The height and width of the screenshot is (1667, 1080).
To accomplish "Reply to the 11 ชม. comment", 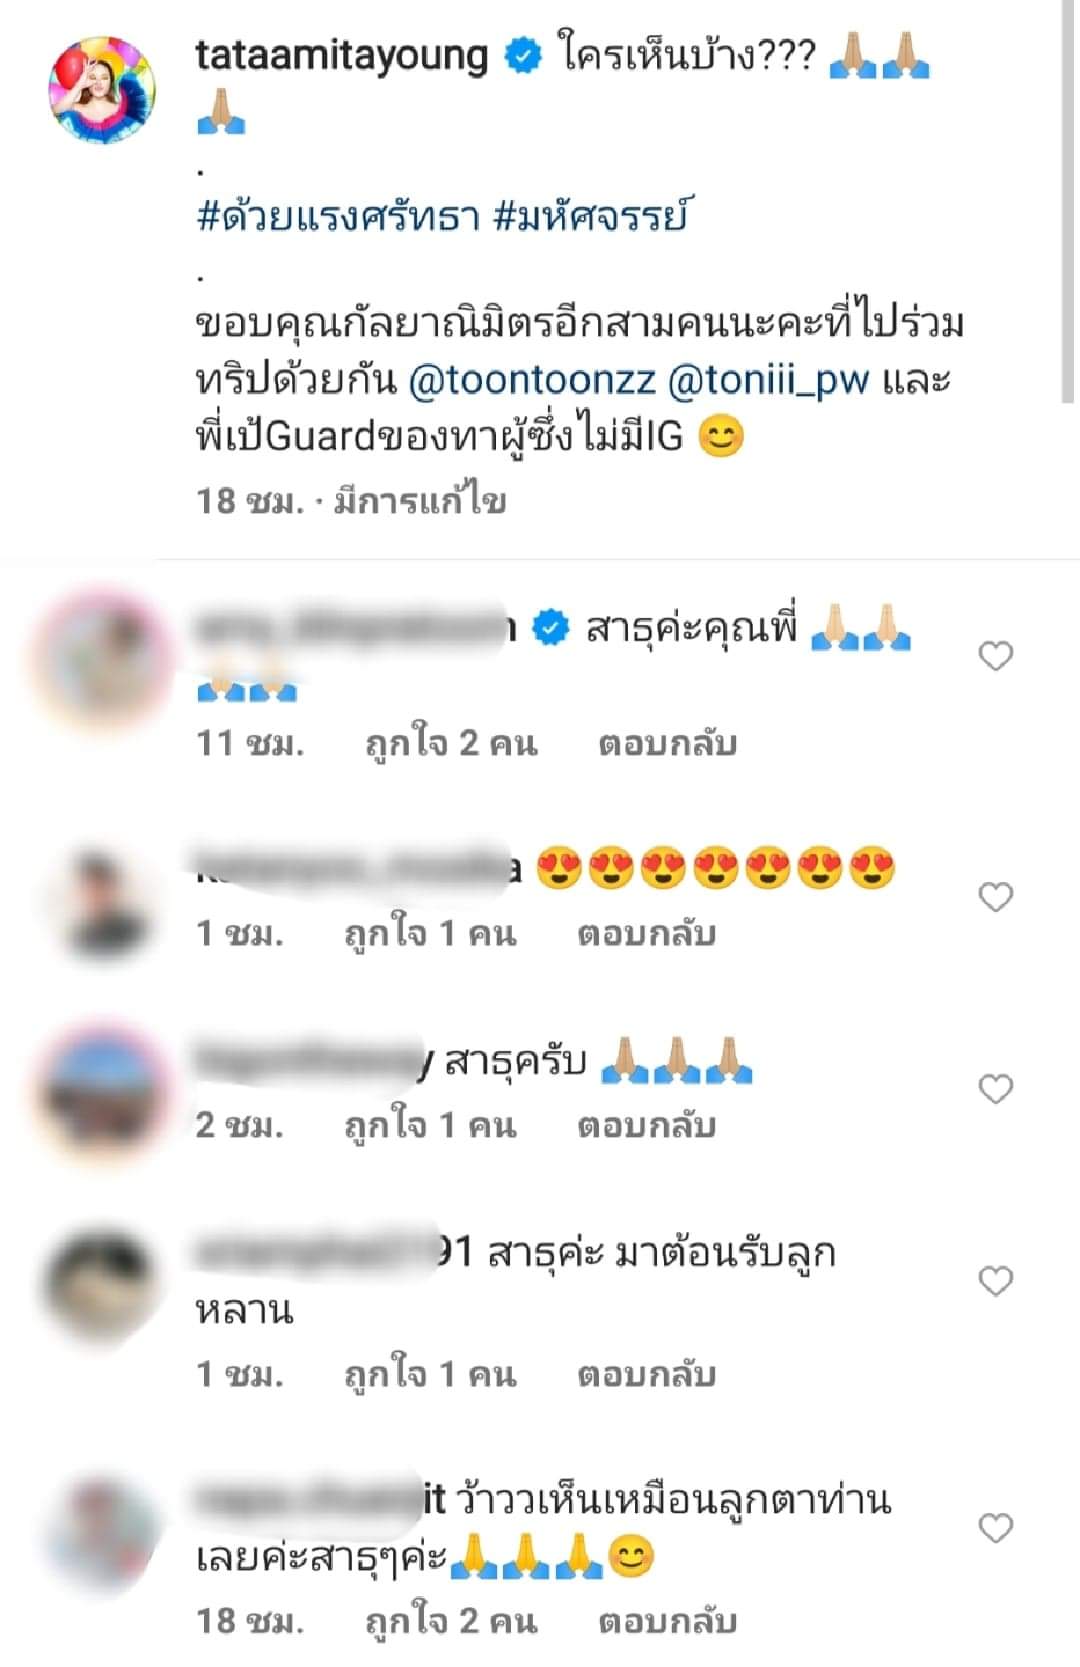I will pos(668,744).
